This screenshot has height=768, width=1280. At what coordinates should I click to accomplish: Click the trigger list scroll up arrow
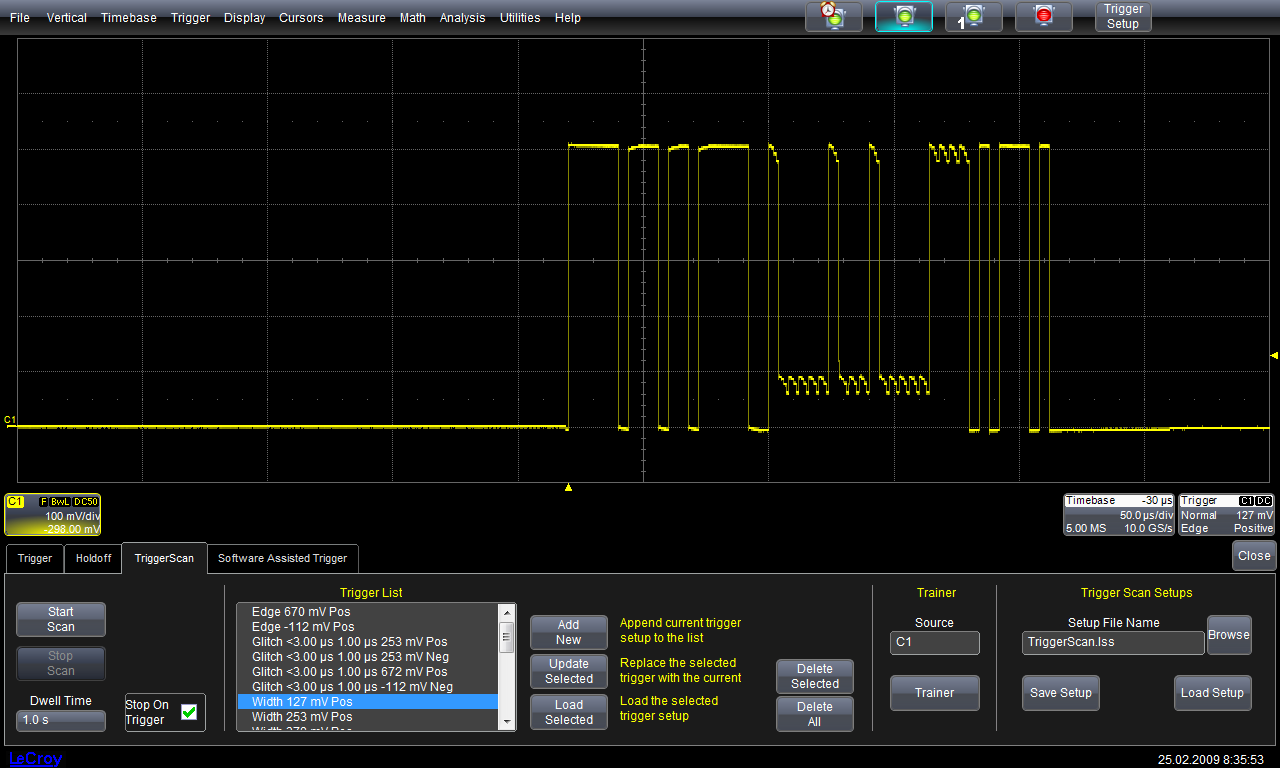tap(506, 612)
